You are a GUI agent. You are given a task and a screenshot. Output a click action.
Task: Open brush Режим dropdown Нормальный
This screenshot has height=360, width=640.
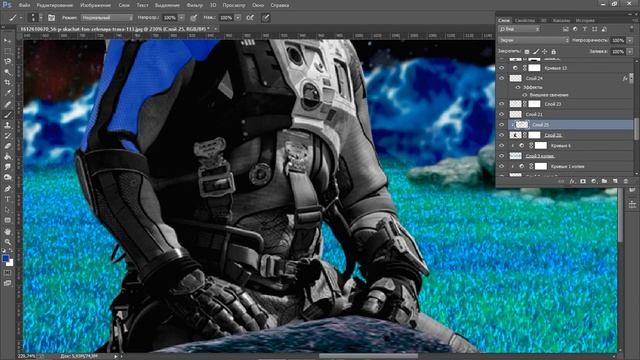pyautogui.click(x=107, y=18)
